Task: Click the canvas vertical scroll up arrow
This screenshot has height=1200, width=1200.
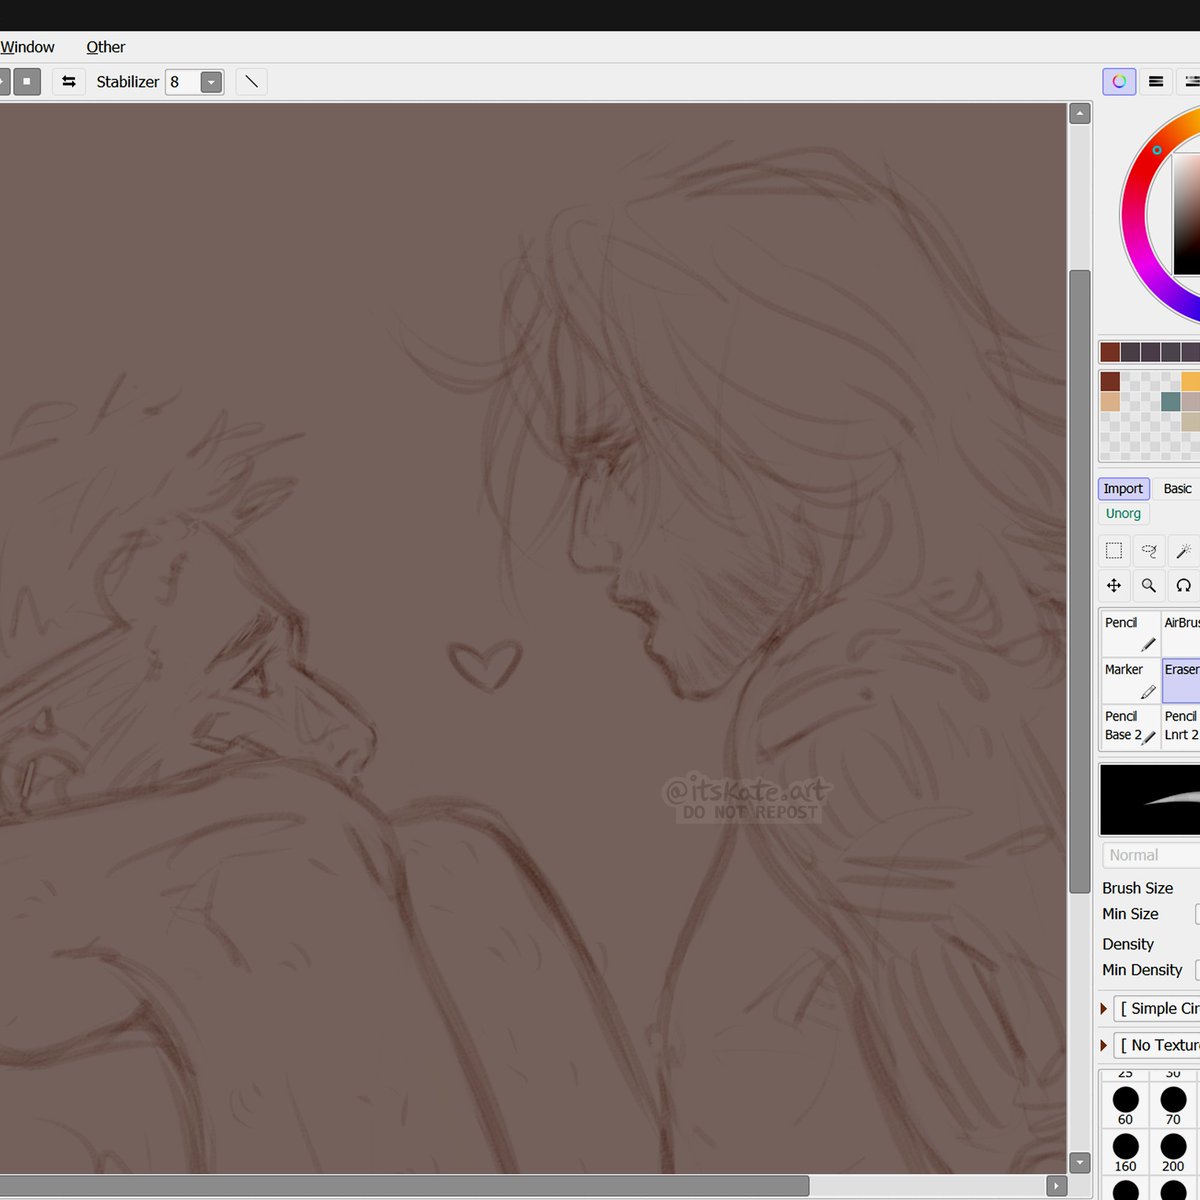Action: click(1079, 114)
